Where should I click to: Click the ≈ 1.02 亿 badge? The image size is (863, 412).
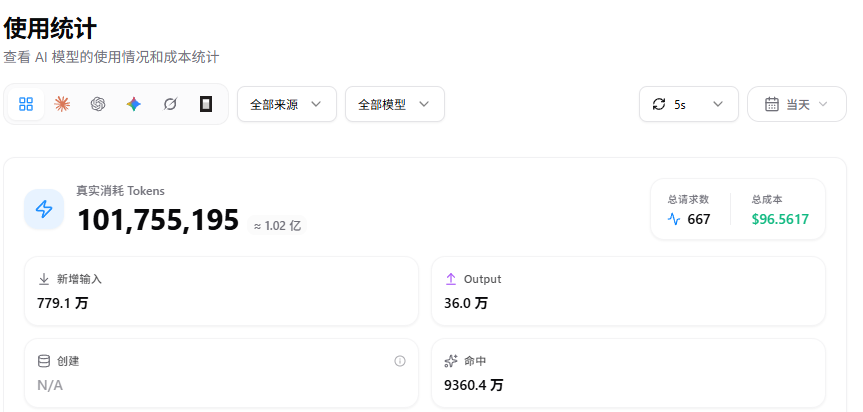[277, 226]
